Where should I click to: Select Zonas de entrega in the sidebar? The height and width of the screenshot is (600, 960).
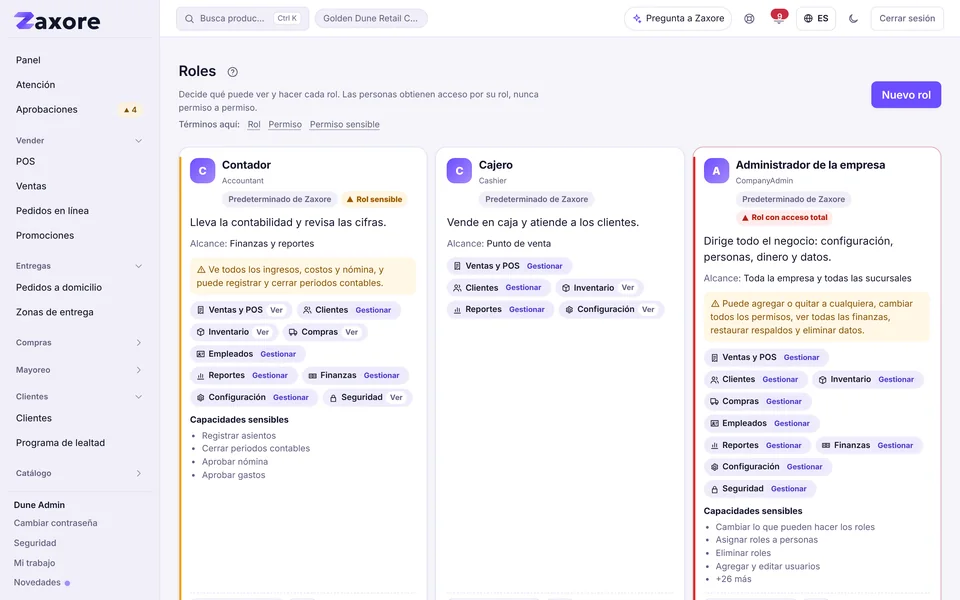coord(80,312)
